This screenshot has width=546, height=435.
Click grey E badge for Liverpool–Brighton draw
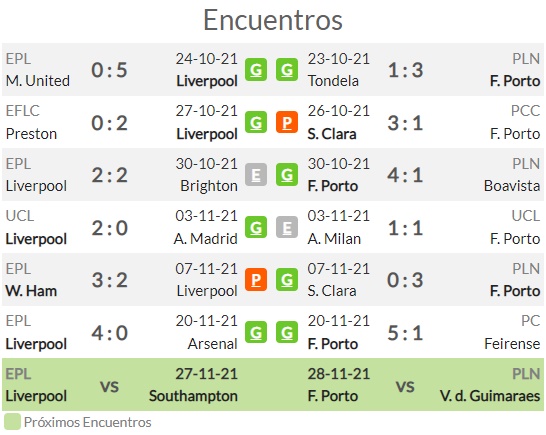click(x=256, y=174)
